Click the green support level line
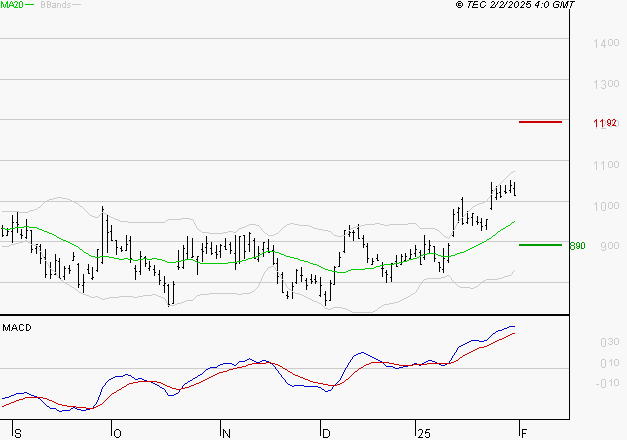627x440 pixels. [540, 245]
